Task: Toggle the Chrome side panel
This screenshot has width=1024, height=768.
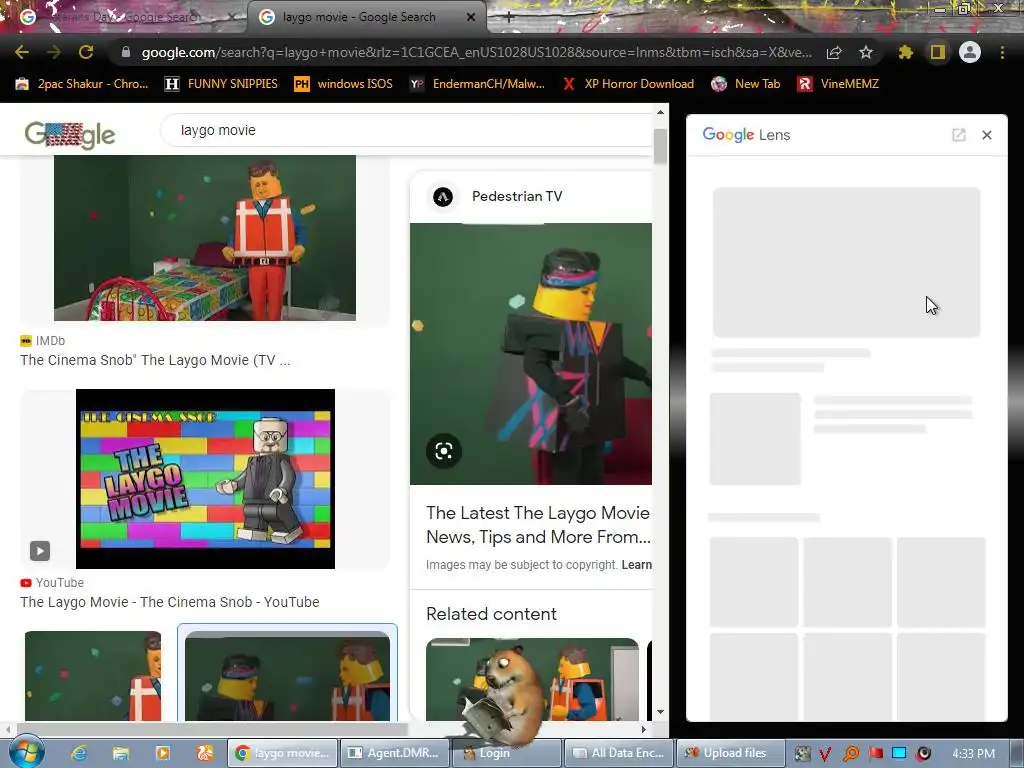Action: click(938, 52)
